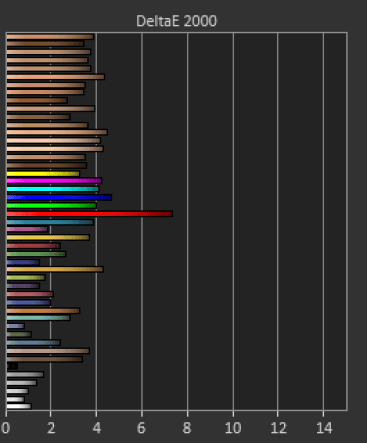Click the axis label 14
Screen dimensions: 367x443
pyautogui.click(x=324, y=428)
